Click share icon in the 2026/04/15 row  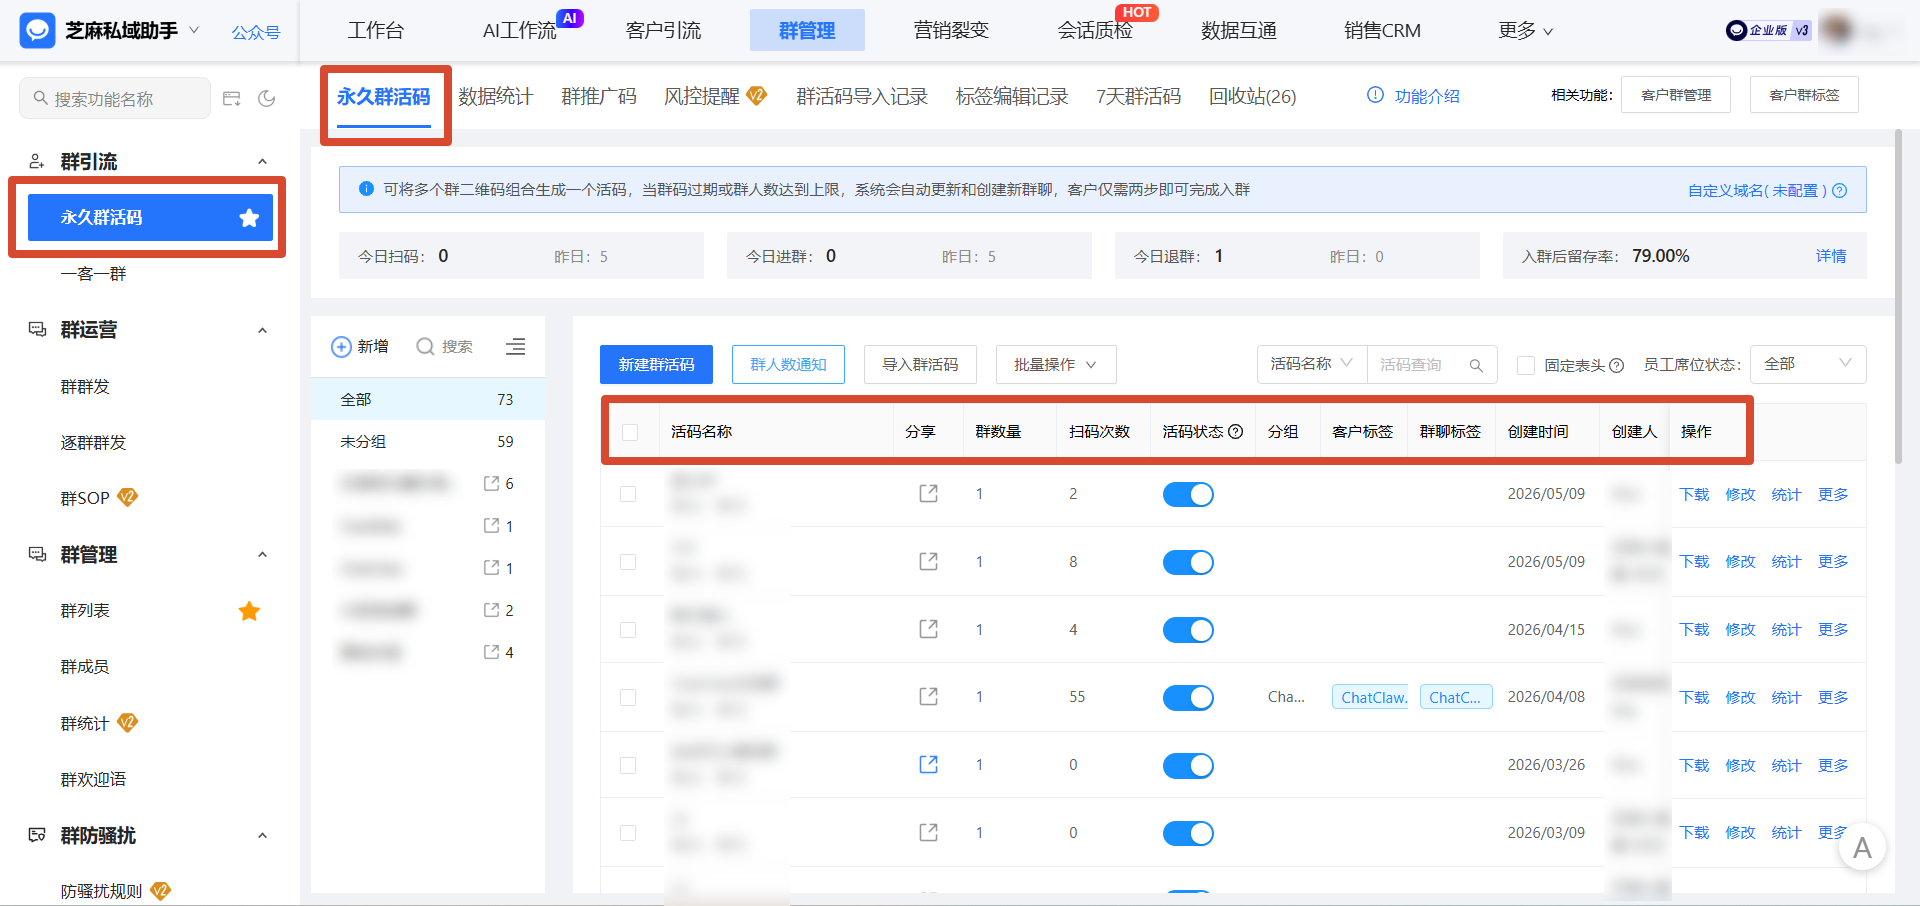[929, 629]
